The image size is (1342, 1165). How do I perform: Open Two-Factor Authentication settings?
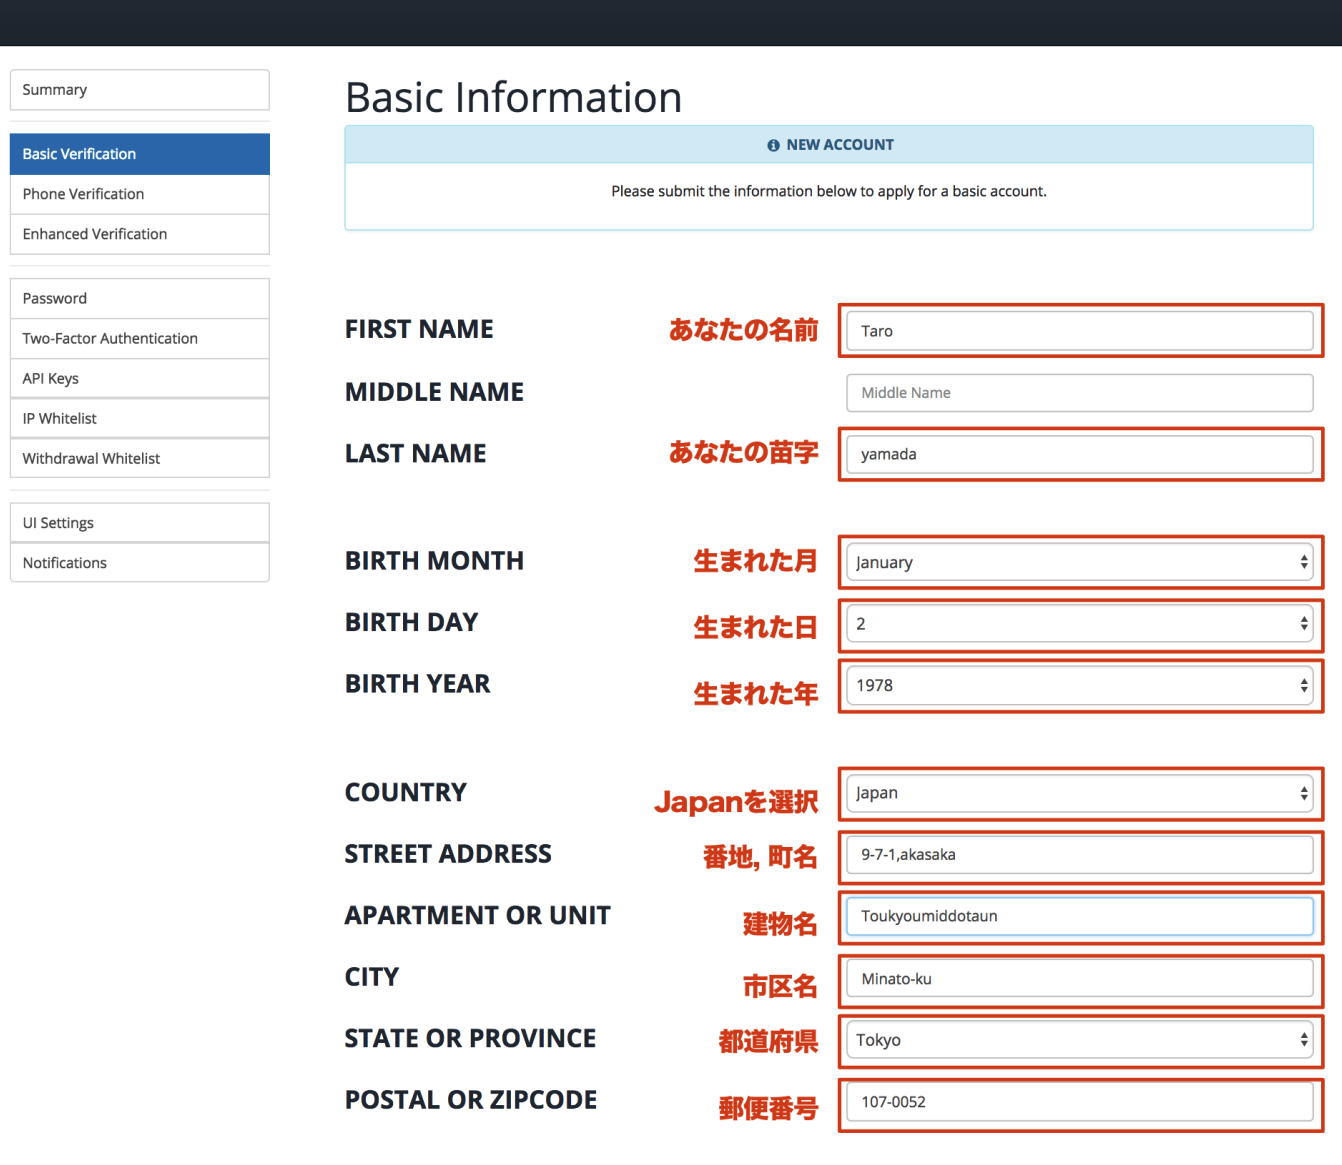[x=139, y=338]
